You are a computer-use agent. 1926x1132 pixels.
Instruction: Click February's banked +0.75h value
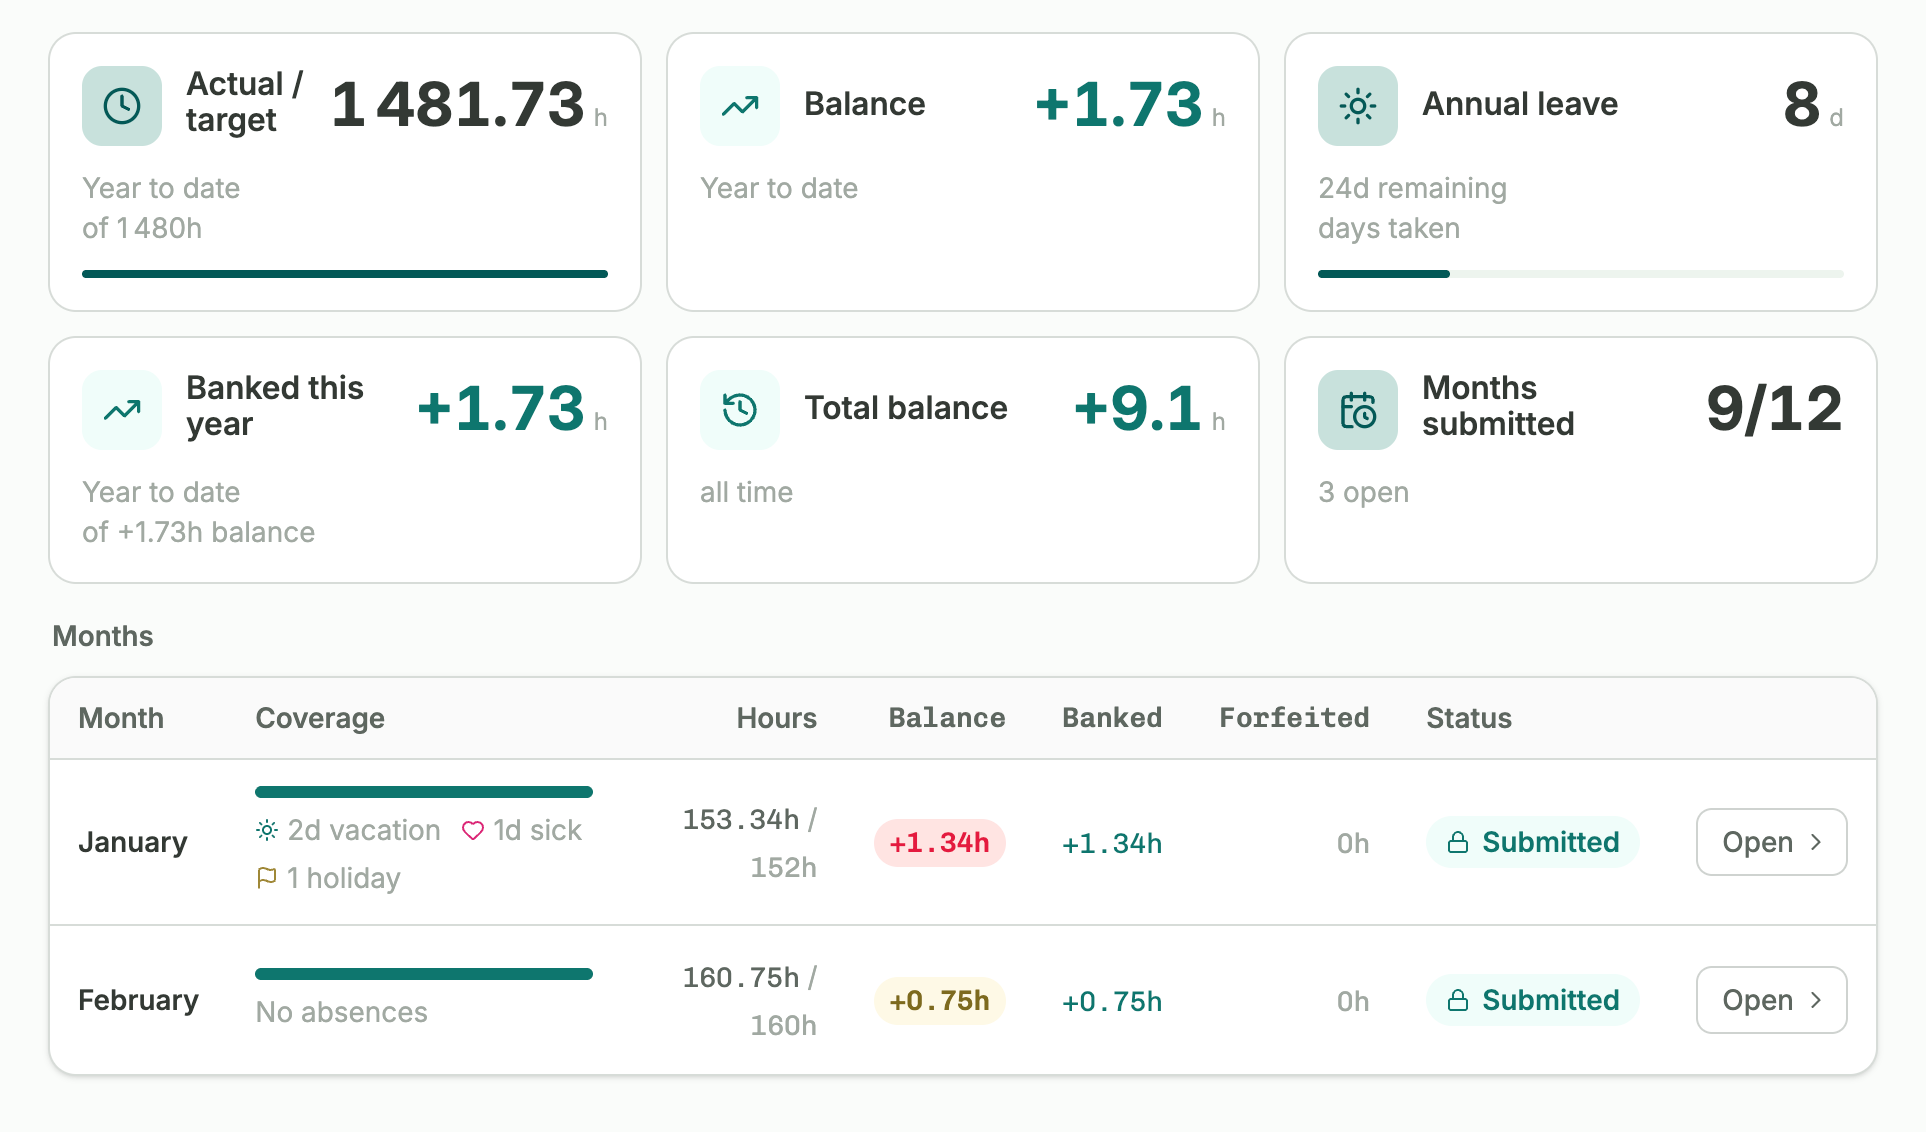tap(1112, 1002)
